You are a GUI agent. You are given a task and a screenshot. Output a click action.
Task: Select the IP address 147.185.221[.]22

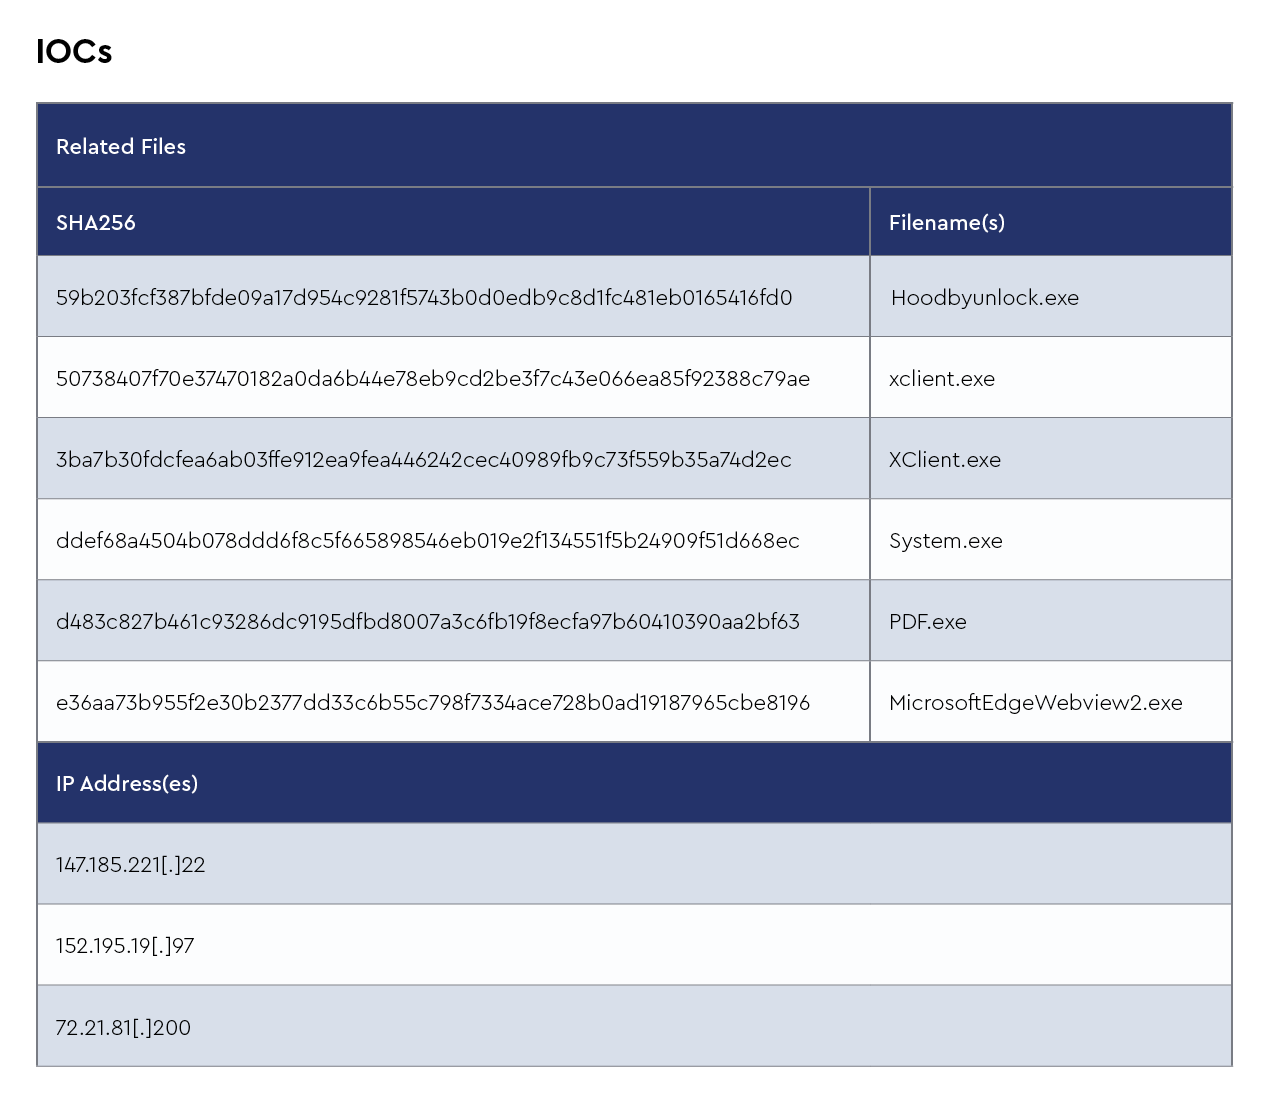(x=131, y=865)
